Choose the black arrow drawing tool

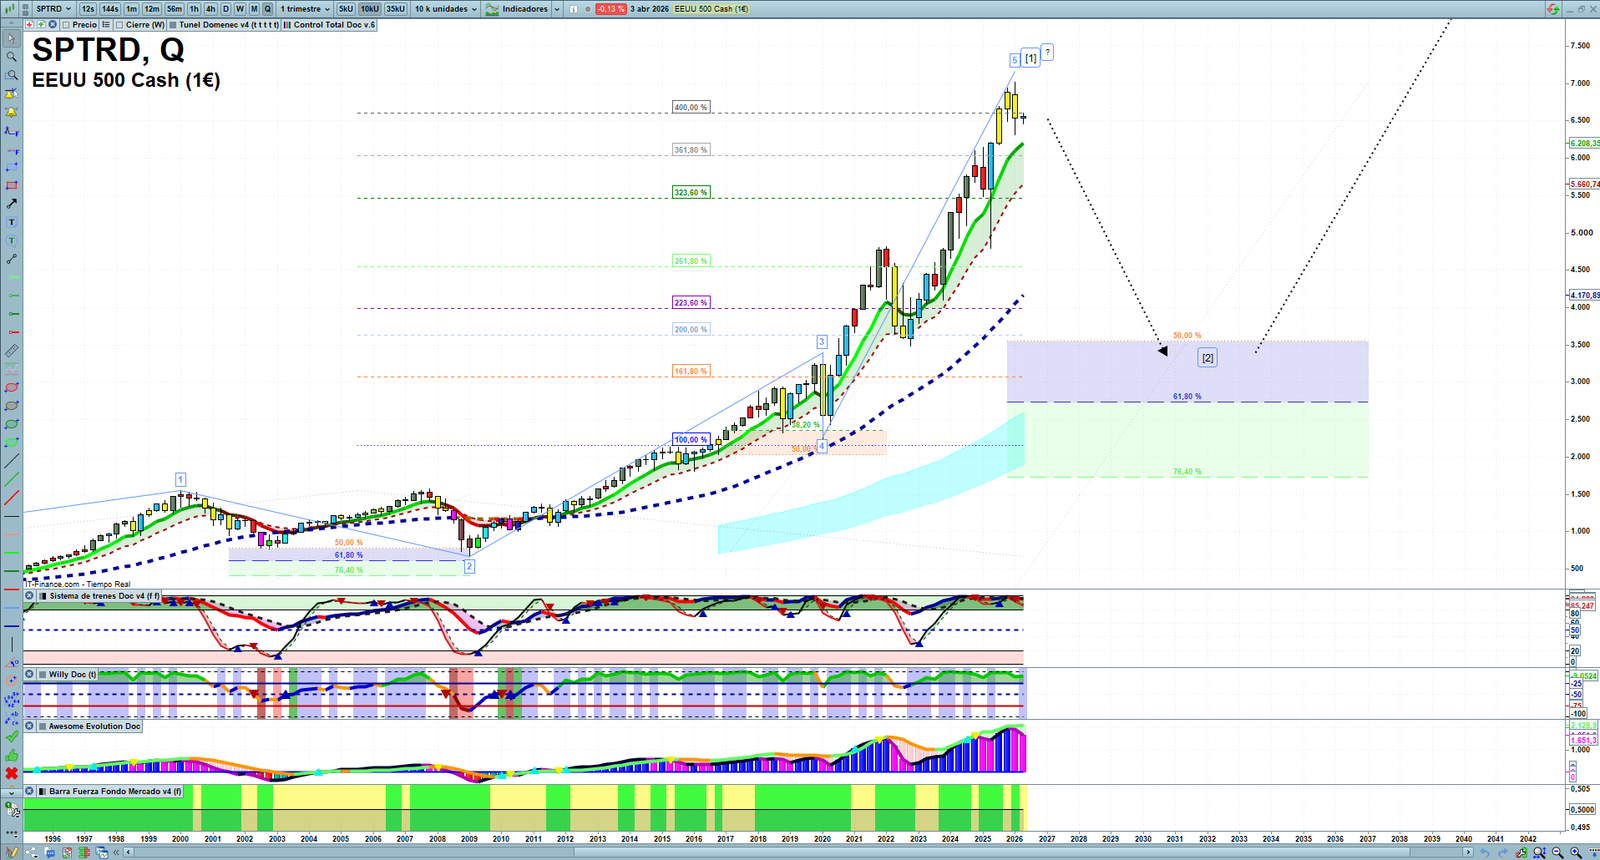coord(11,204)
